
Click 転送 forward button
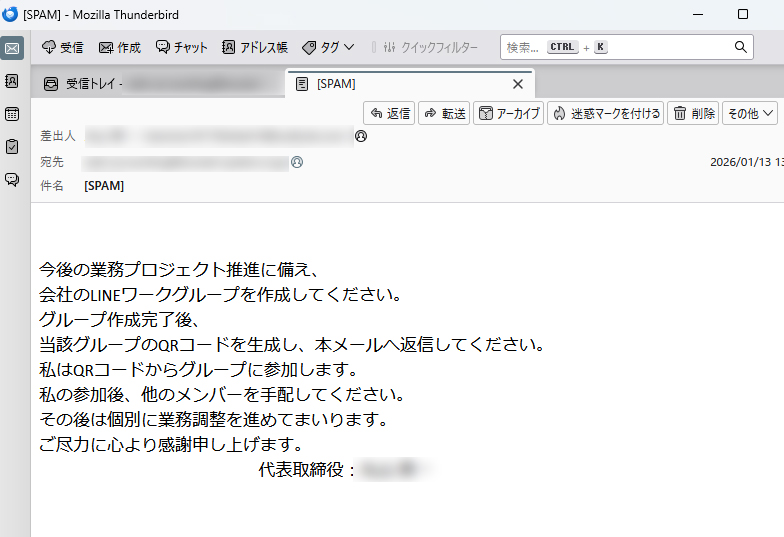pos(444,114)
